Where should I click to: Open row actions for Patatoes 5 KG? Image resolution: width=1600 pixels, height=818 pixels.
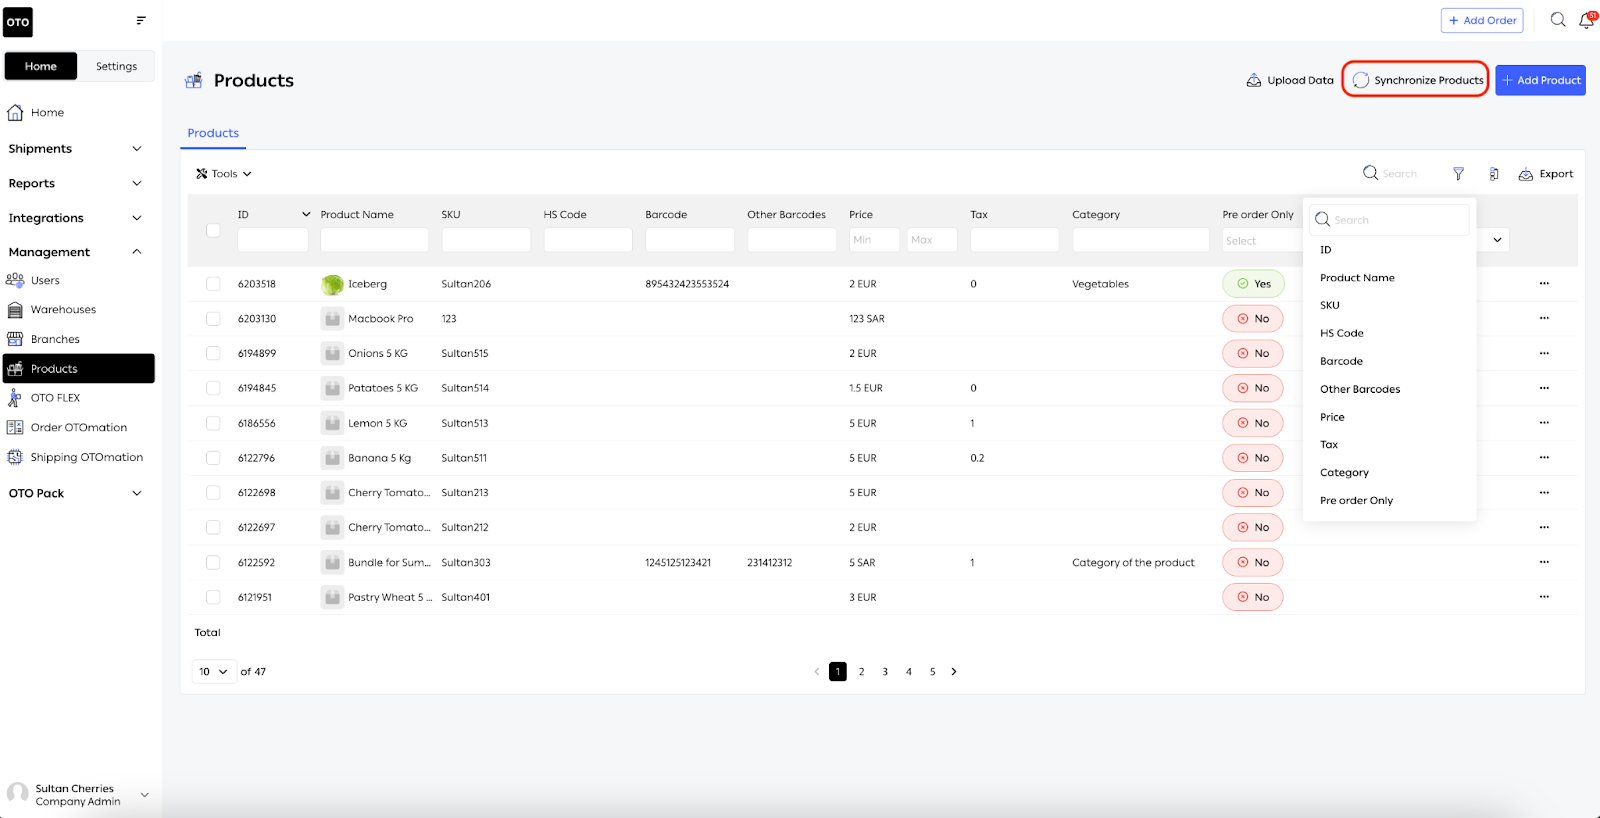click(x=1544, y=388)
